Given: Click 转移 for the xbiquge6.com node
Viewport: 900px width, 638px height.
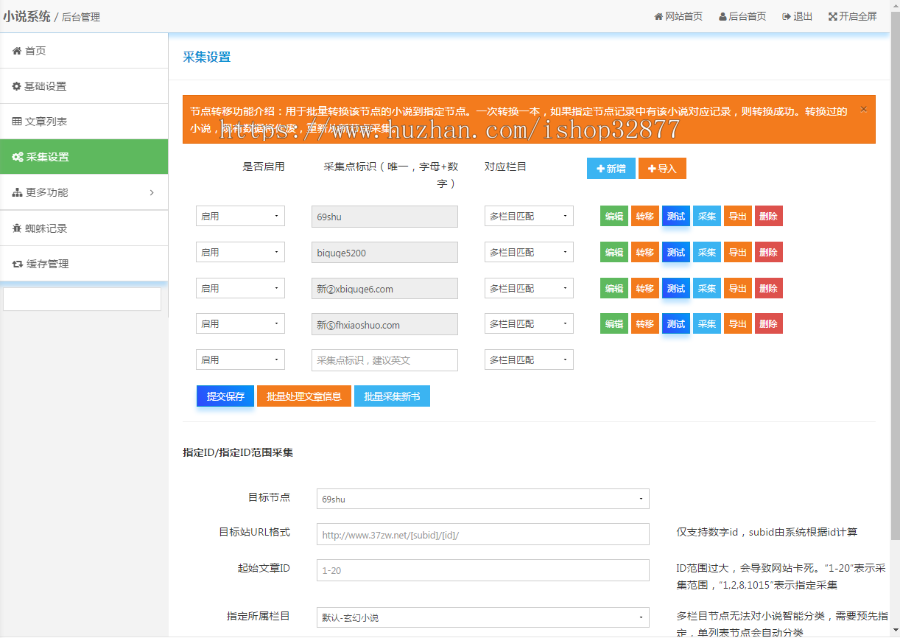Looking at the screenshot, I should tap(645, 288).
